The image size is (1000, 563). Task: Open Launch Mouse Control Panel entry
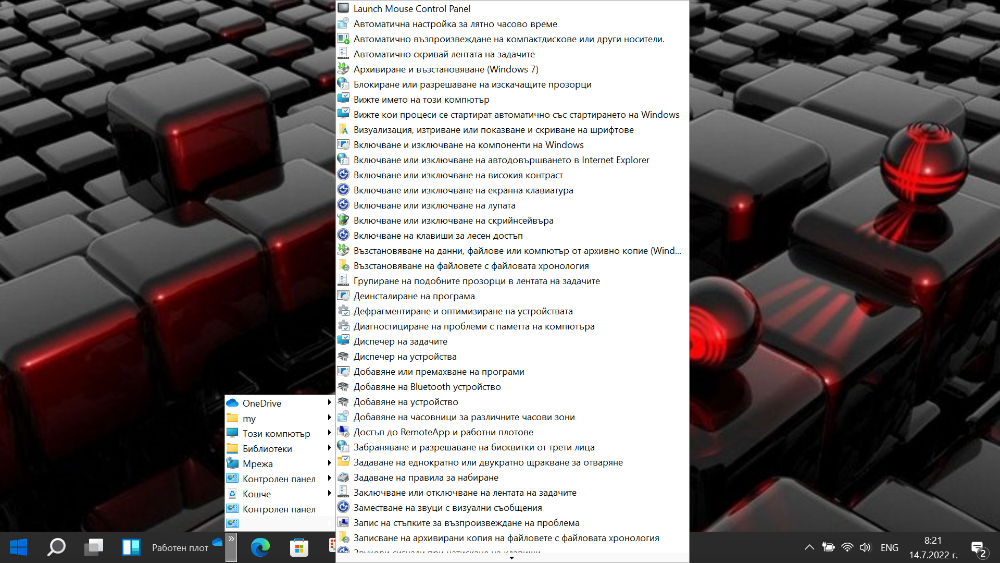pyautogui.click(x=513, y=8)
